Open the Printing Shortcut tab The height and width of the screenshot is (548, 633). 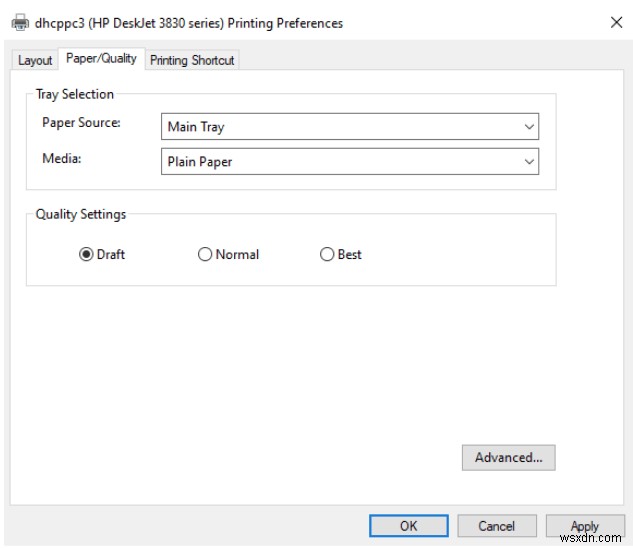click(192, 60)
